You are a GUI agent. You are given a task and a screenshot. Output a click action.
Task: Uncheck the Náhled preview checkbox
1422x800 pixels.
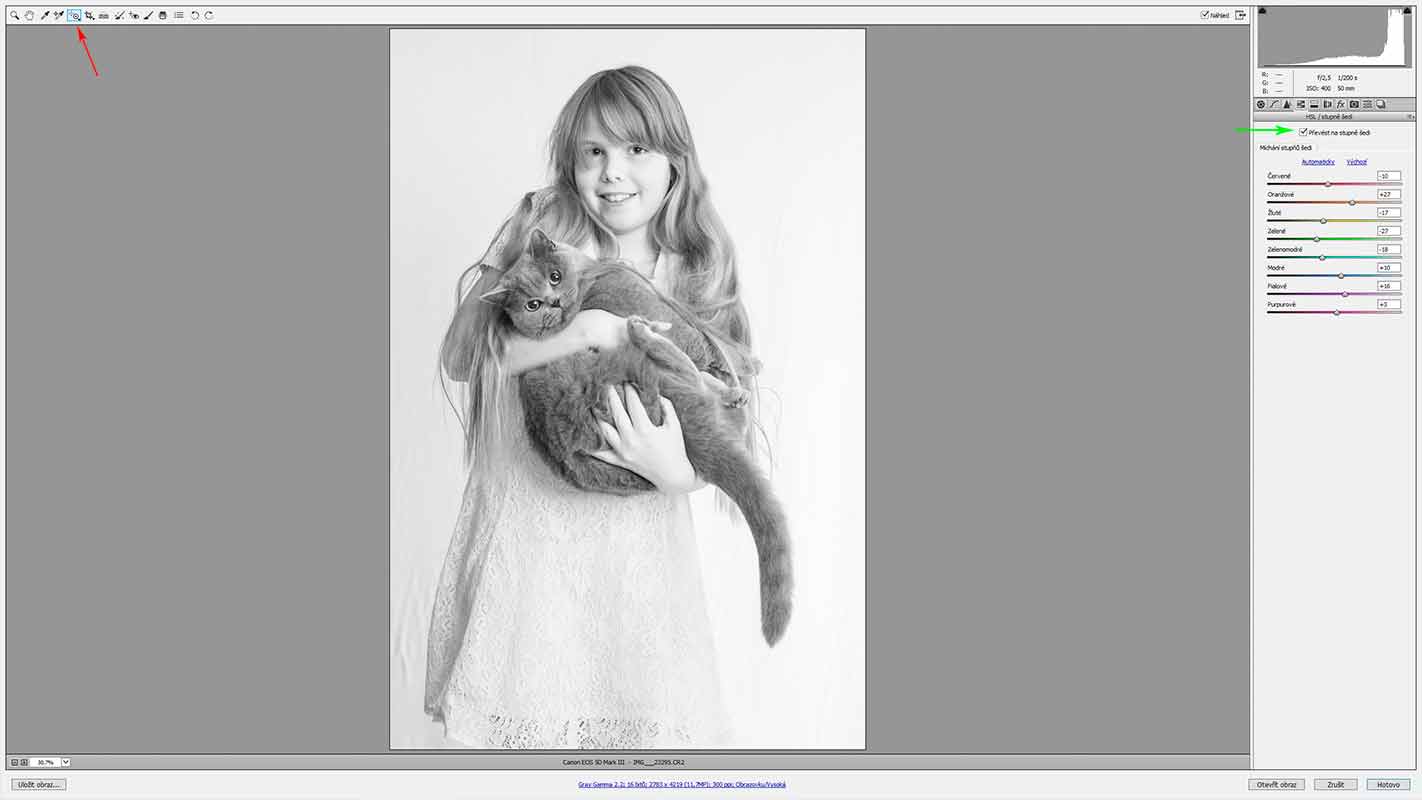pyautogui.click(x=1205, y=15)
